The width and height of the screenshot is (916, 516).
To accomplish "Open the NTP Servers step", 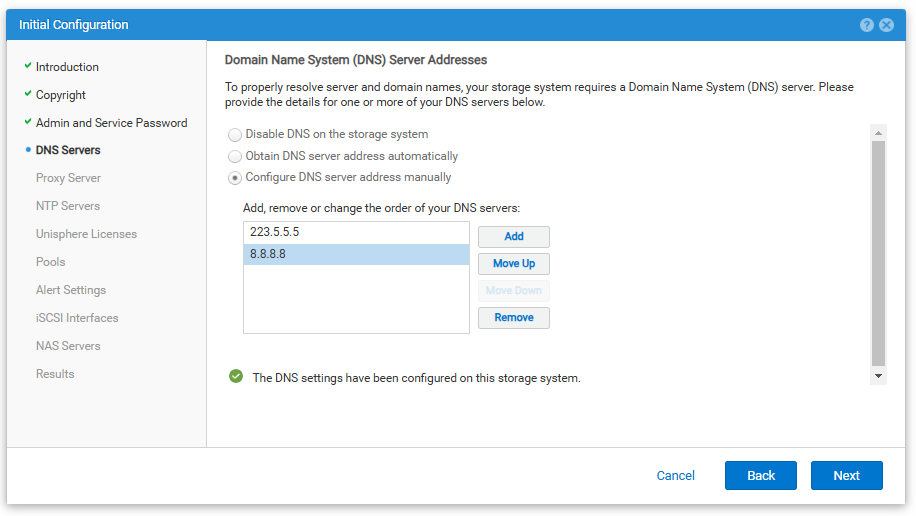I will (68, 206).
